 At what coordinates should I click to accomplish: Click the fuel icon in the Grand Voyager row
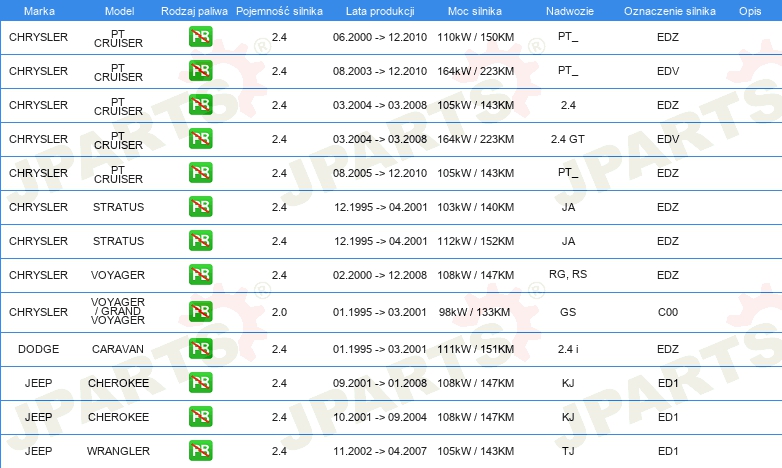[x=200, y=312]
